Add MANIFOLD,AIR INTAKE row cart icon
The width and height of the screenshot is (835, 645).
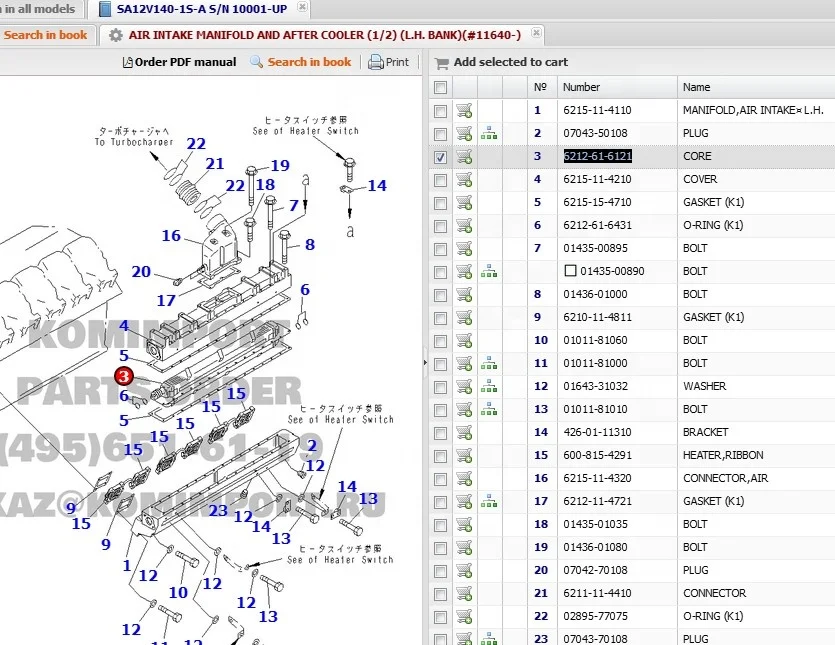(x=464, y=110)
